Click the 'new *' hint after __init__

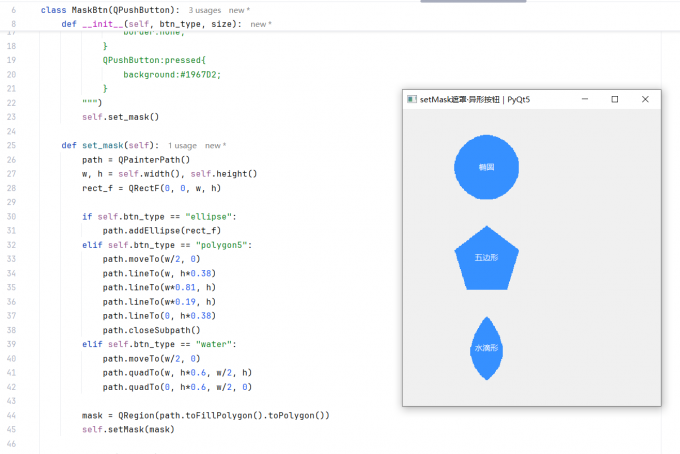tap(261, 24)
